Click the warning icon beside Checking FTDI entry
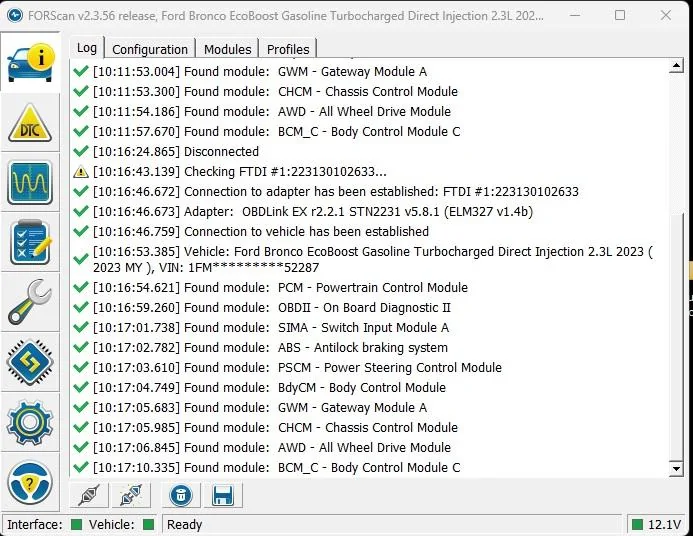693x536 pixels. [x=80, y=171]
